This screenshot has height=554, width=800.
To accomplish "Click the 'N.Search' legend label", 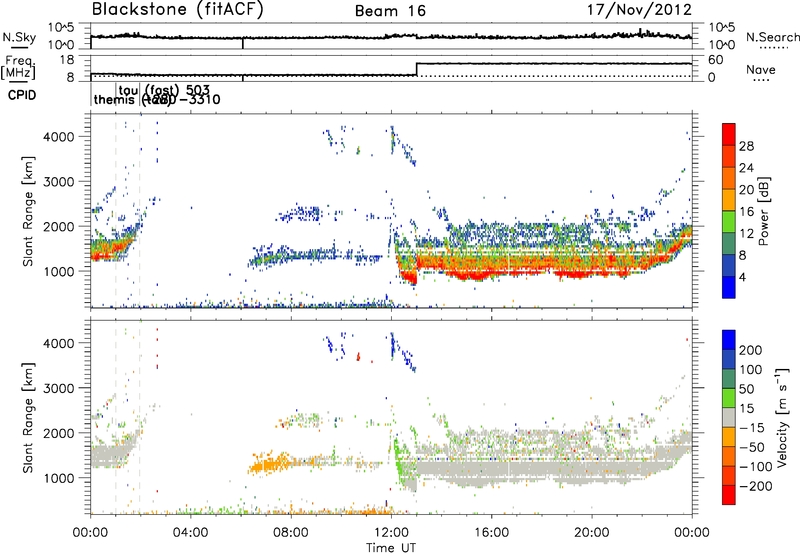I will (772, 37).
